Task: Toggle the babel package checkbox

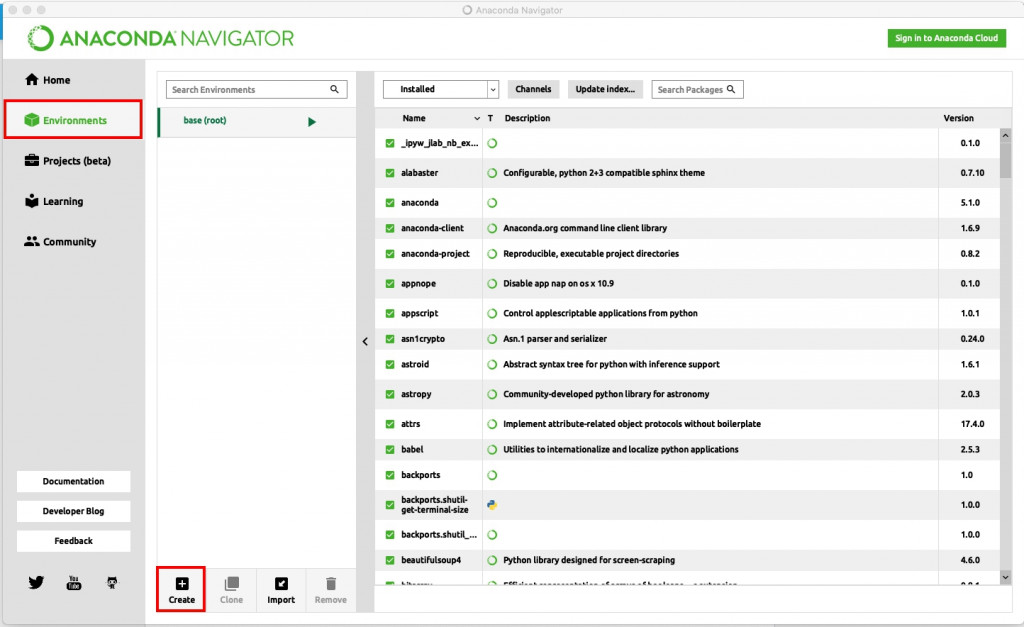Action: (x=390, y=449)
